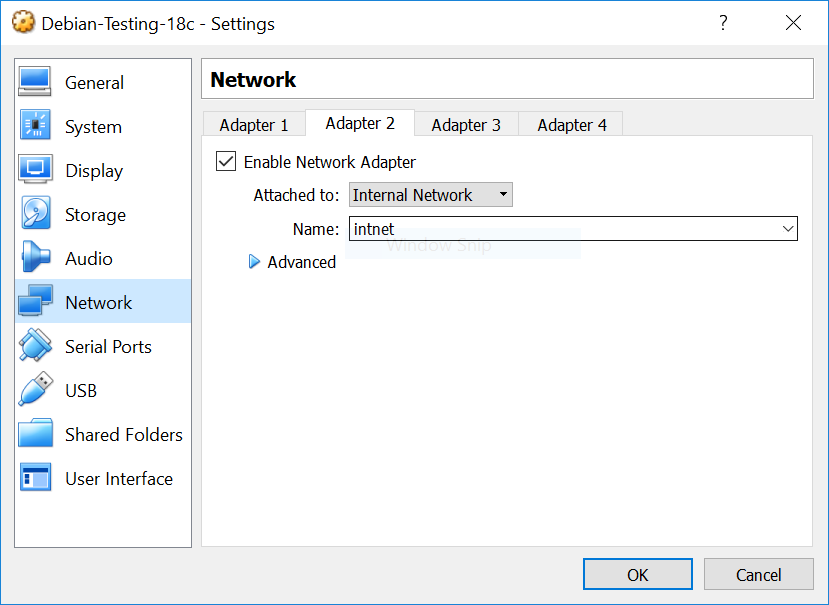The image size is (829, 605).
Task: Switch to the Adapter 3 tab
Action: [x=466, y=125]
